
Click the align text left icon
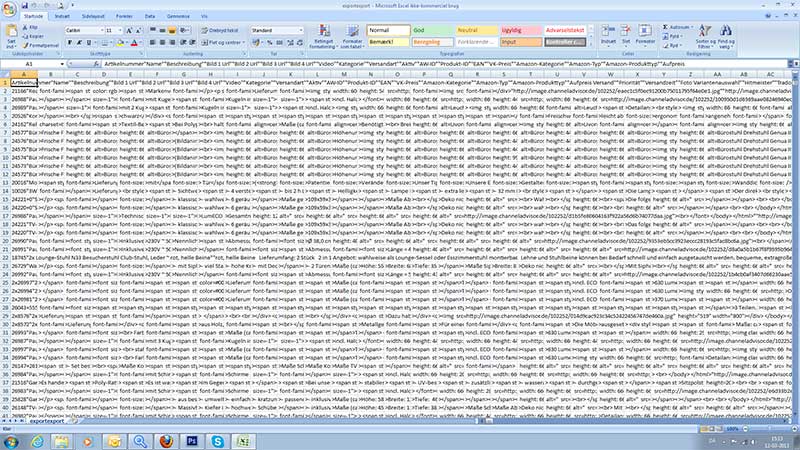pos(153,43)
